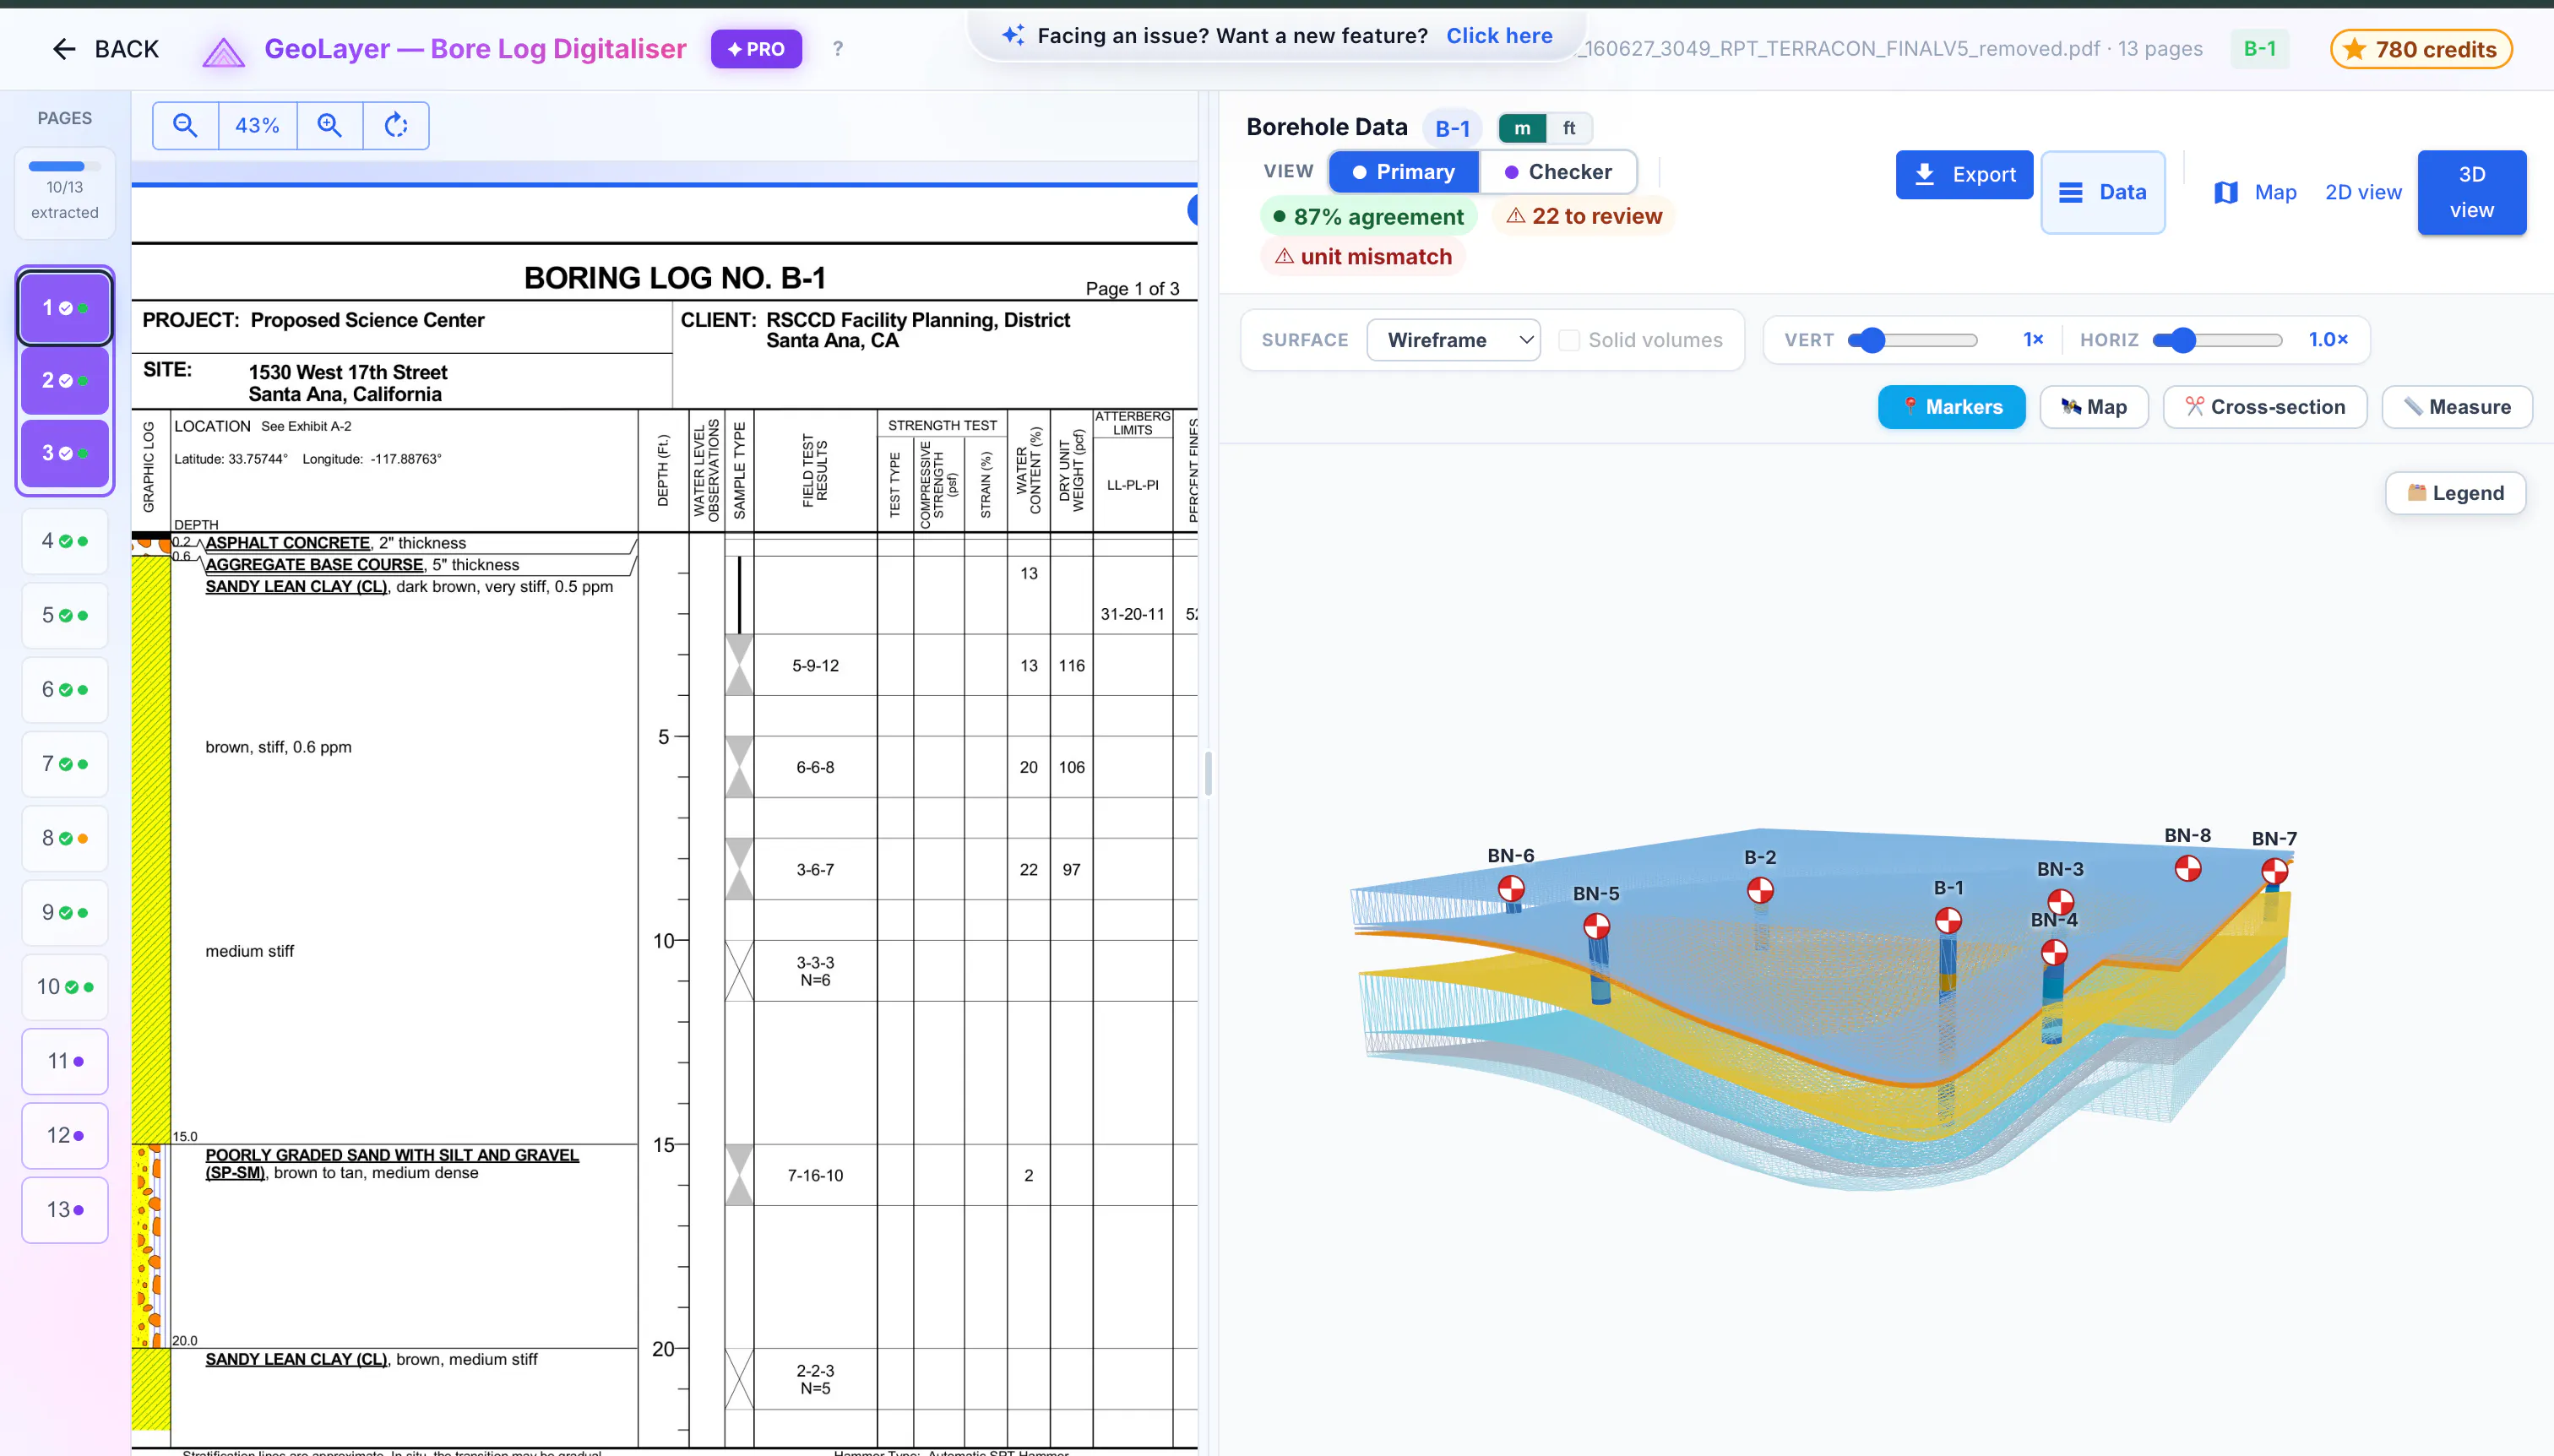The width and height of the screenshot is (2554, 1456).
Task: Click 'ASPHALT CONCRETE' layer description
Action: click(x=287, y=543)
